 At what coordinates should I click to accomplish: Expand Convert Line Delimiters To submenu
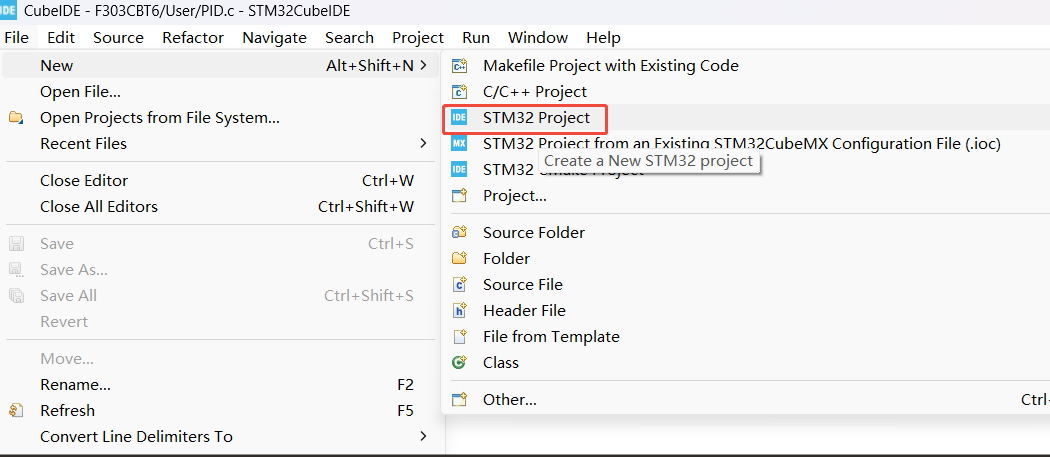coord(424,437)
